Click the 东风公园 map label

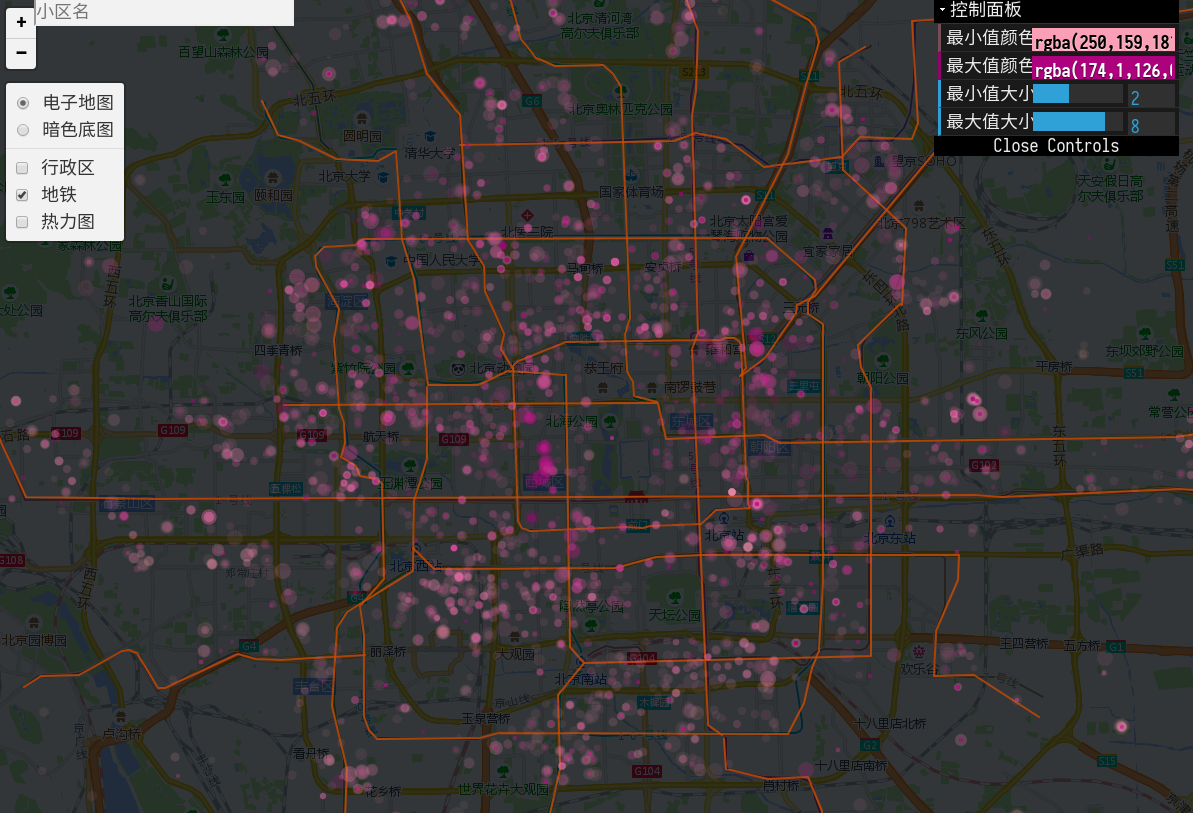(981, 333)
